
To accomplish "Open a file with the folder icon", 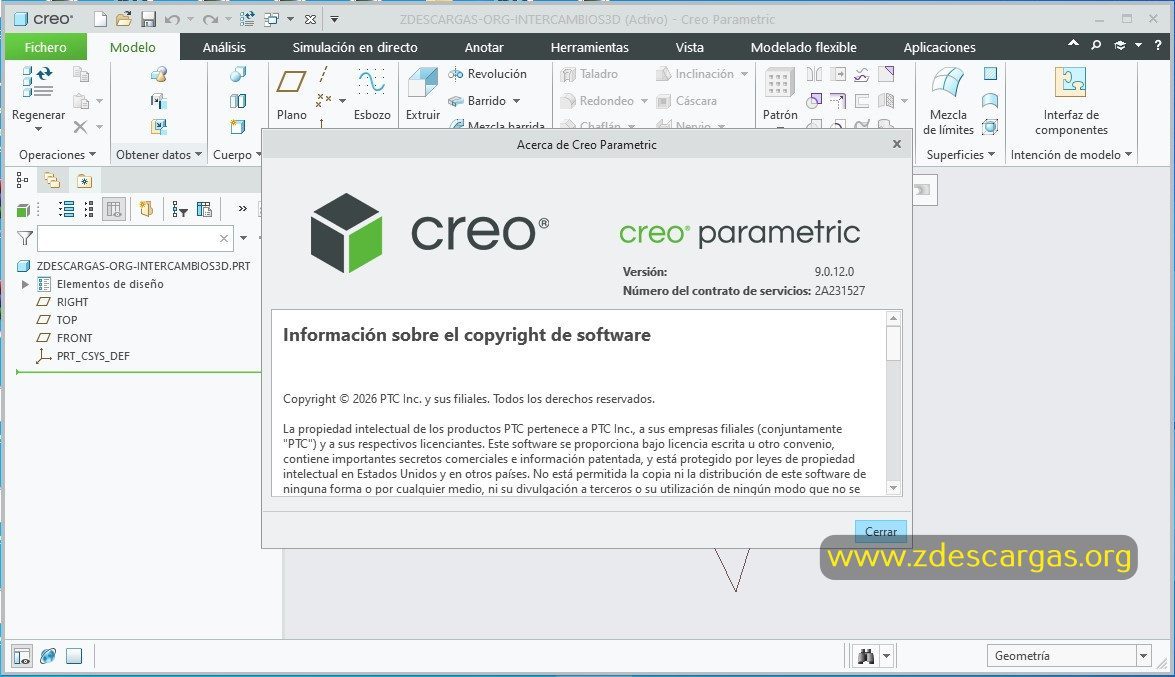I will tap(124, 19).
